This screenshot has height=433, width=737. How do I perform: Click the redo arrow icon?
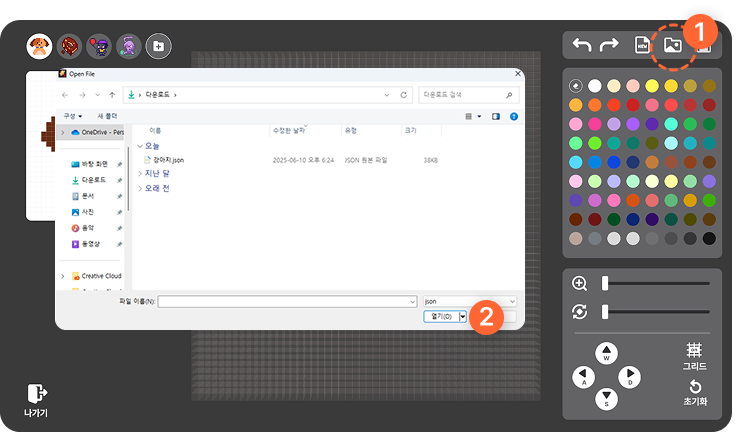(609, 45)
